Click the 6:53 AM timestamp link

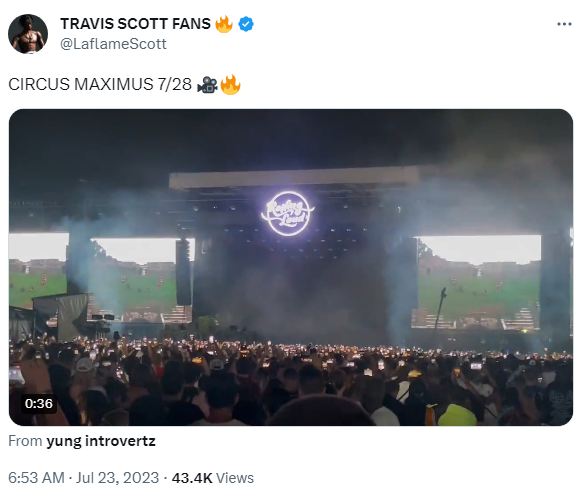[x=36, y=478]
